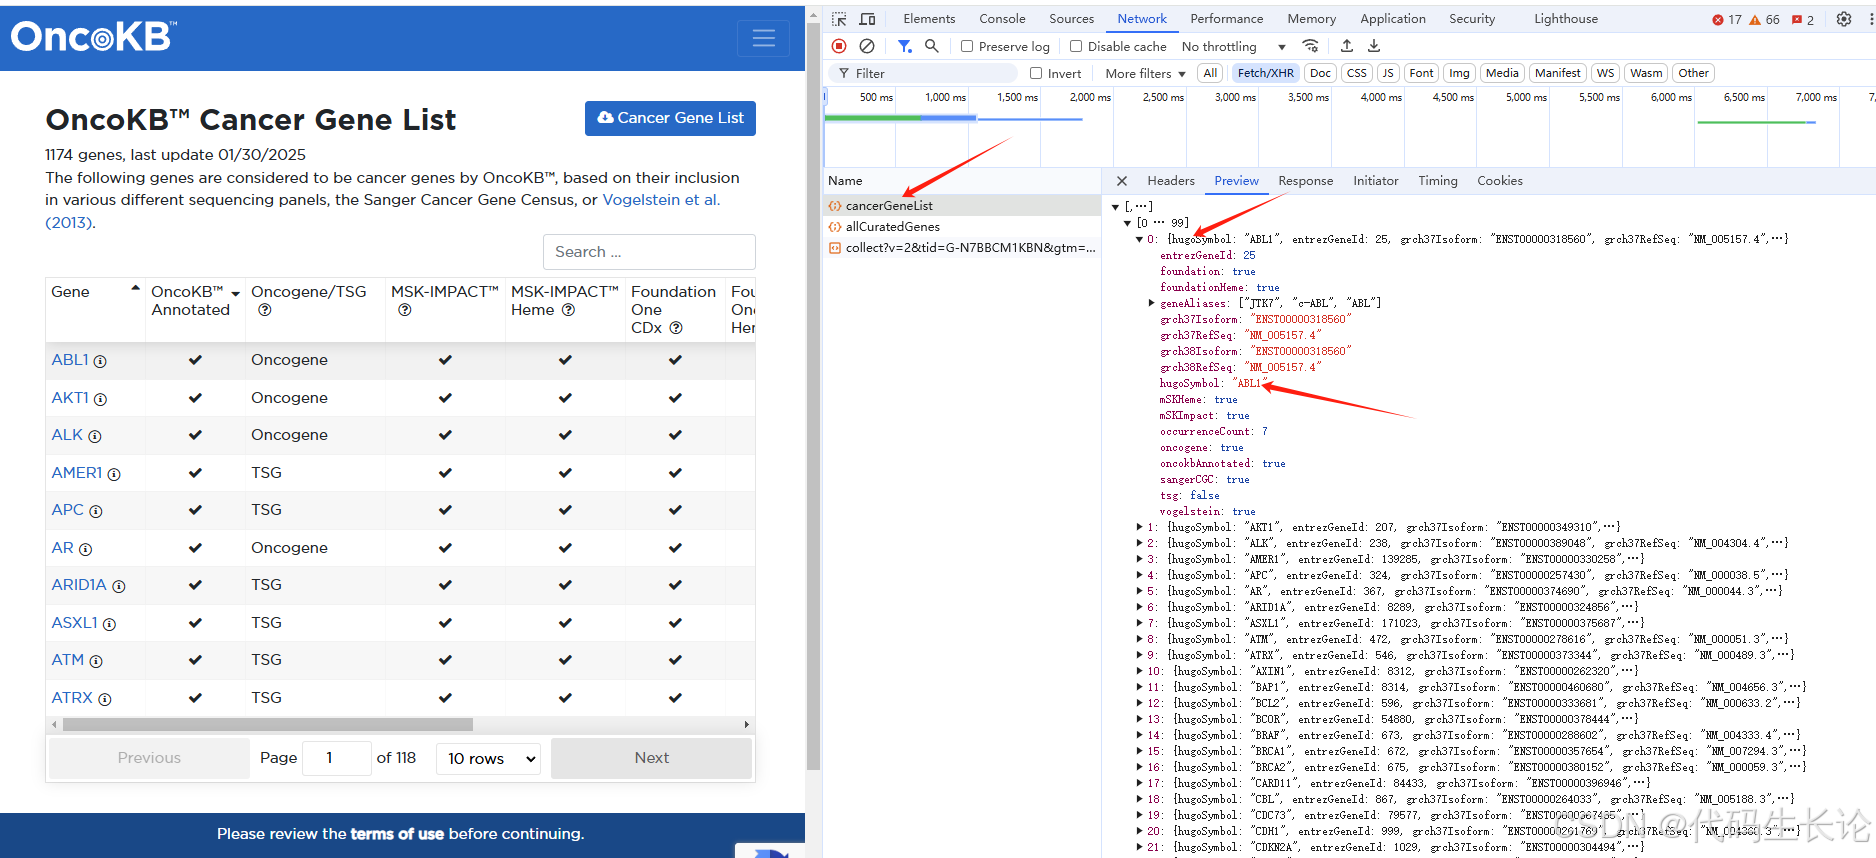The width and height of the screenshot is (1876, 858).
Task: Click help icon beside MSK-IMPACT Heme
Action: (568, 310)
